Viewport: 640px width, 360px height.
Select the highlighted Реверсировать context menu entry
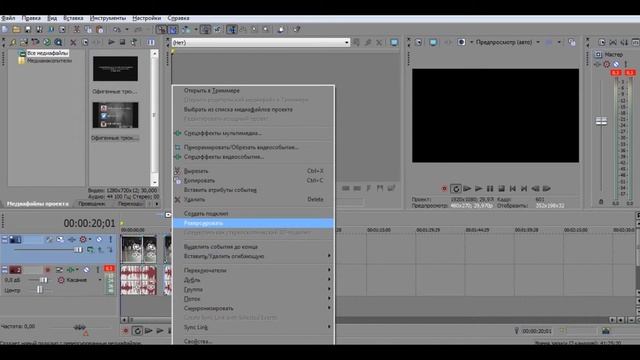(x=253, y=223)
